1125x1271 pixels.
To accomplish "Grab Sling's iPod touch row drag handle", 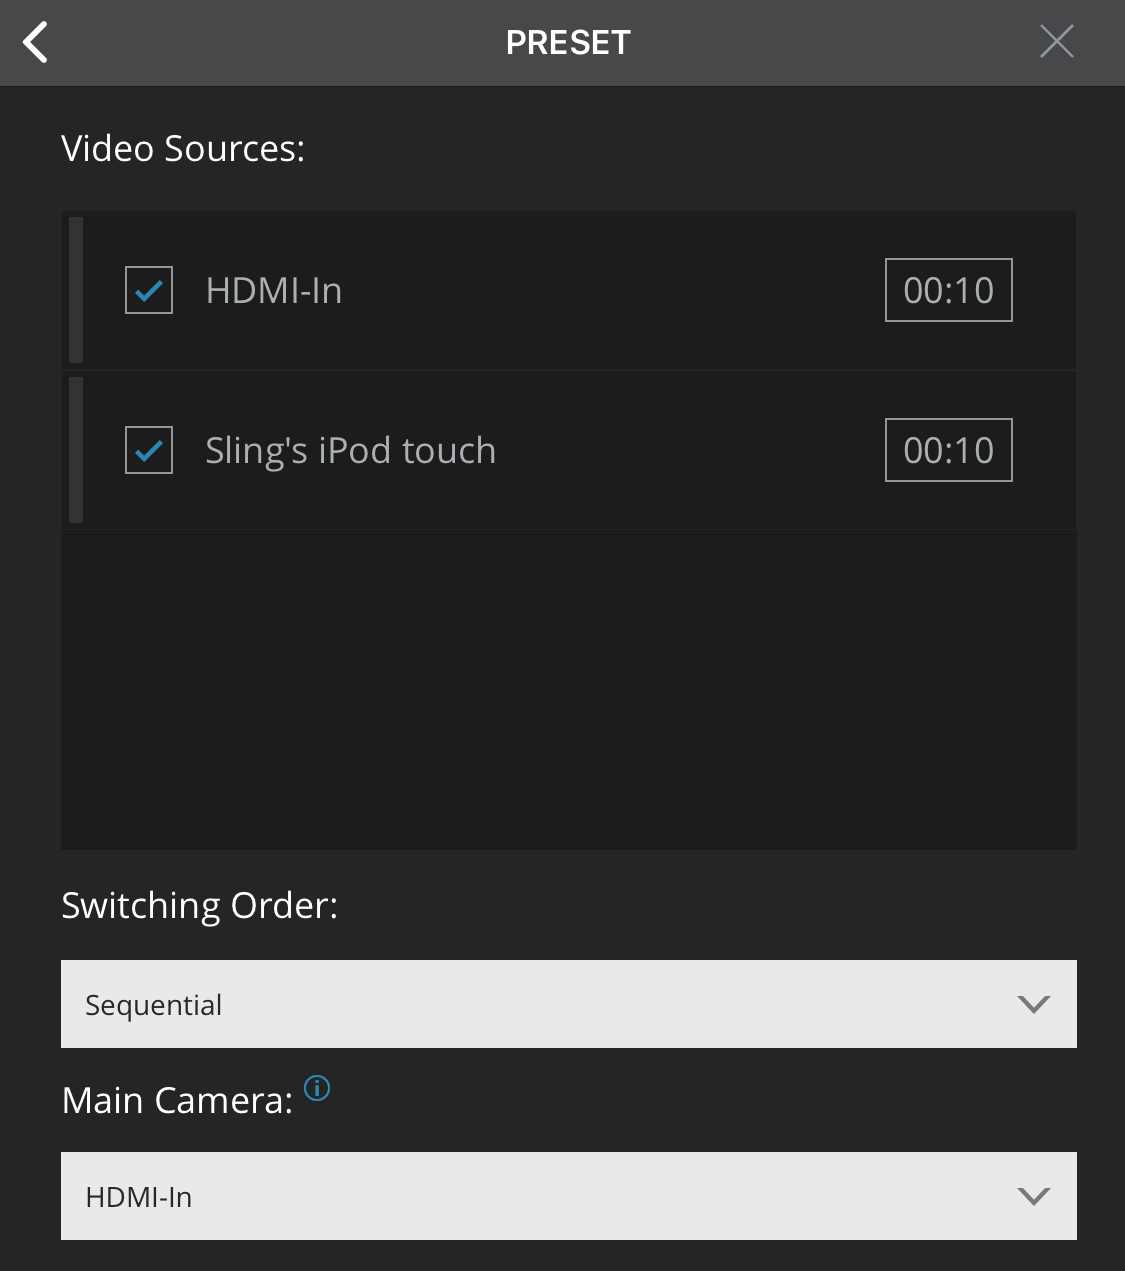I will (76, 450).
